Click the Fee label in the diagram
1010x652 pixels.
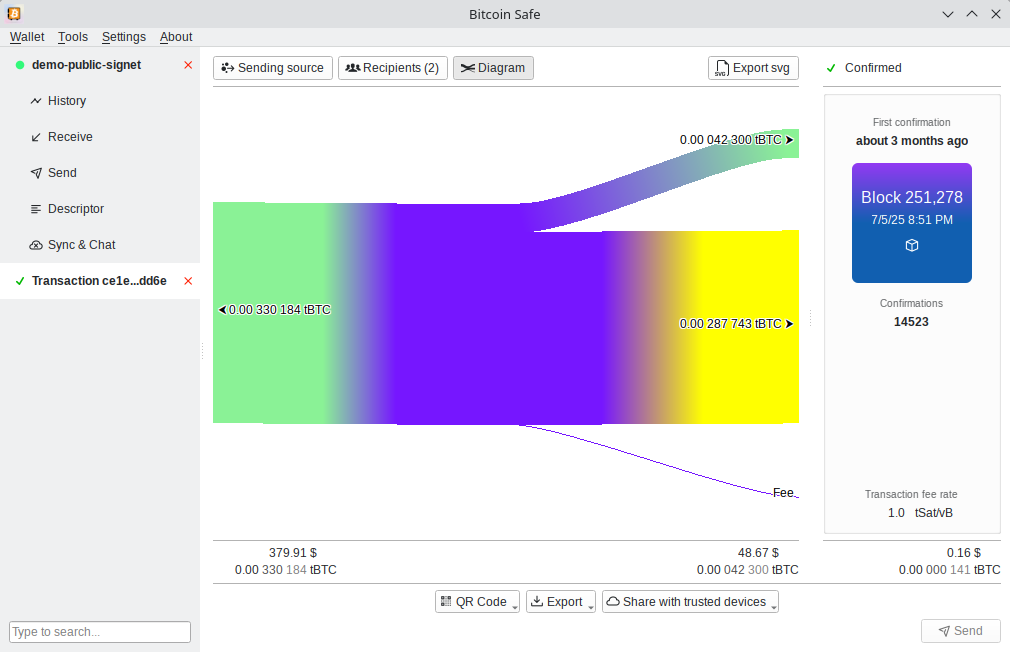click(x=783, y=493)
